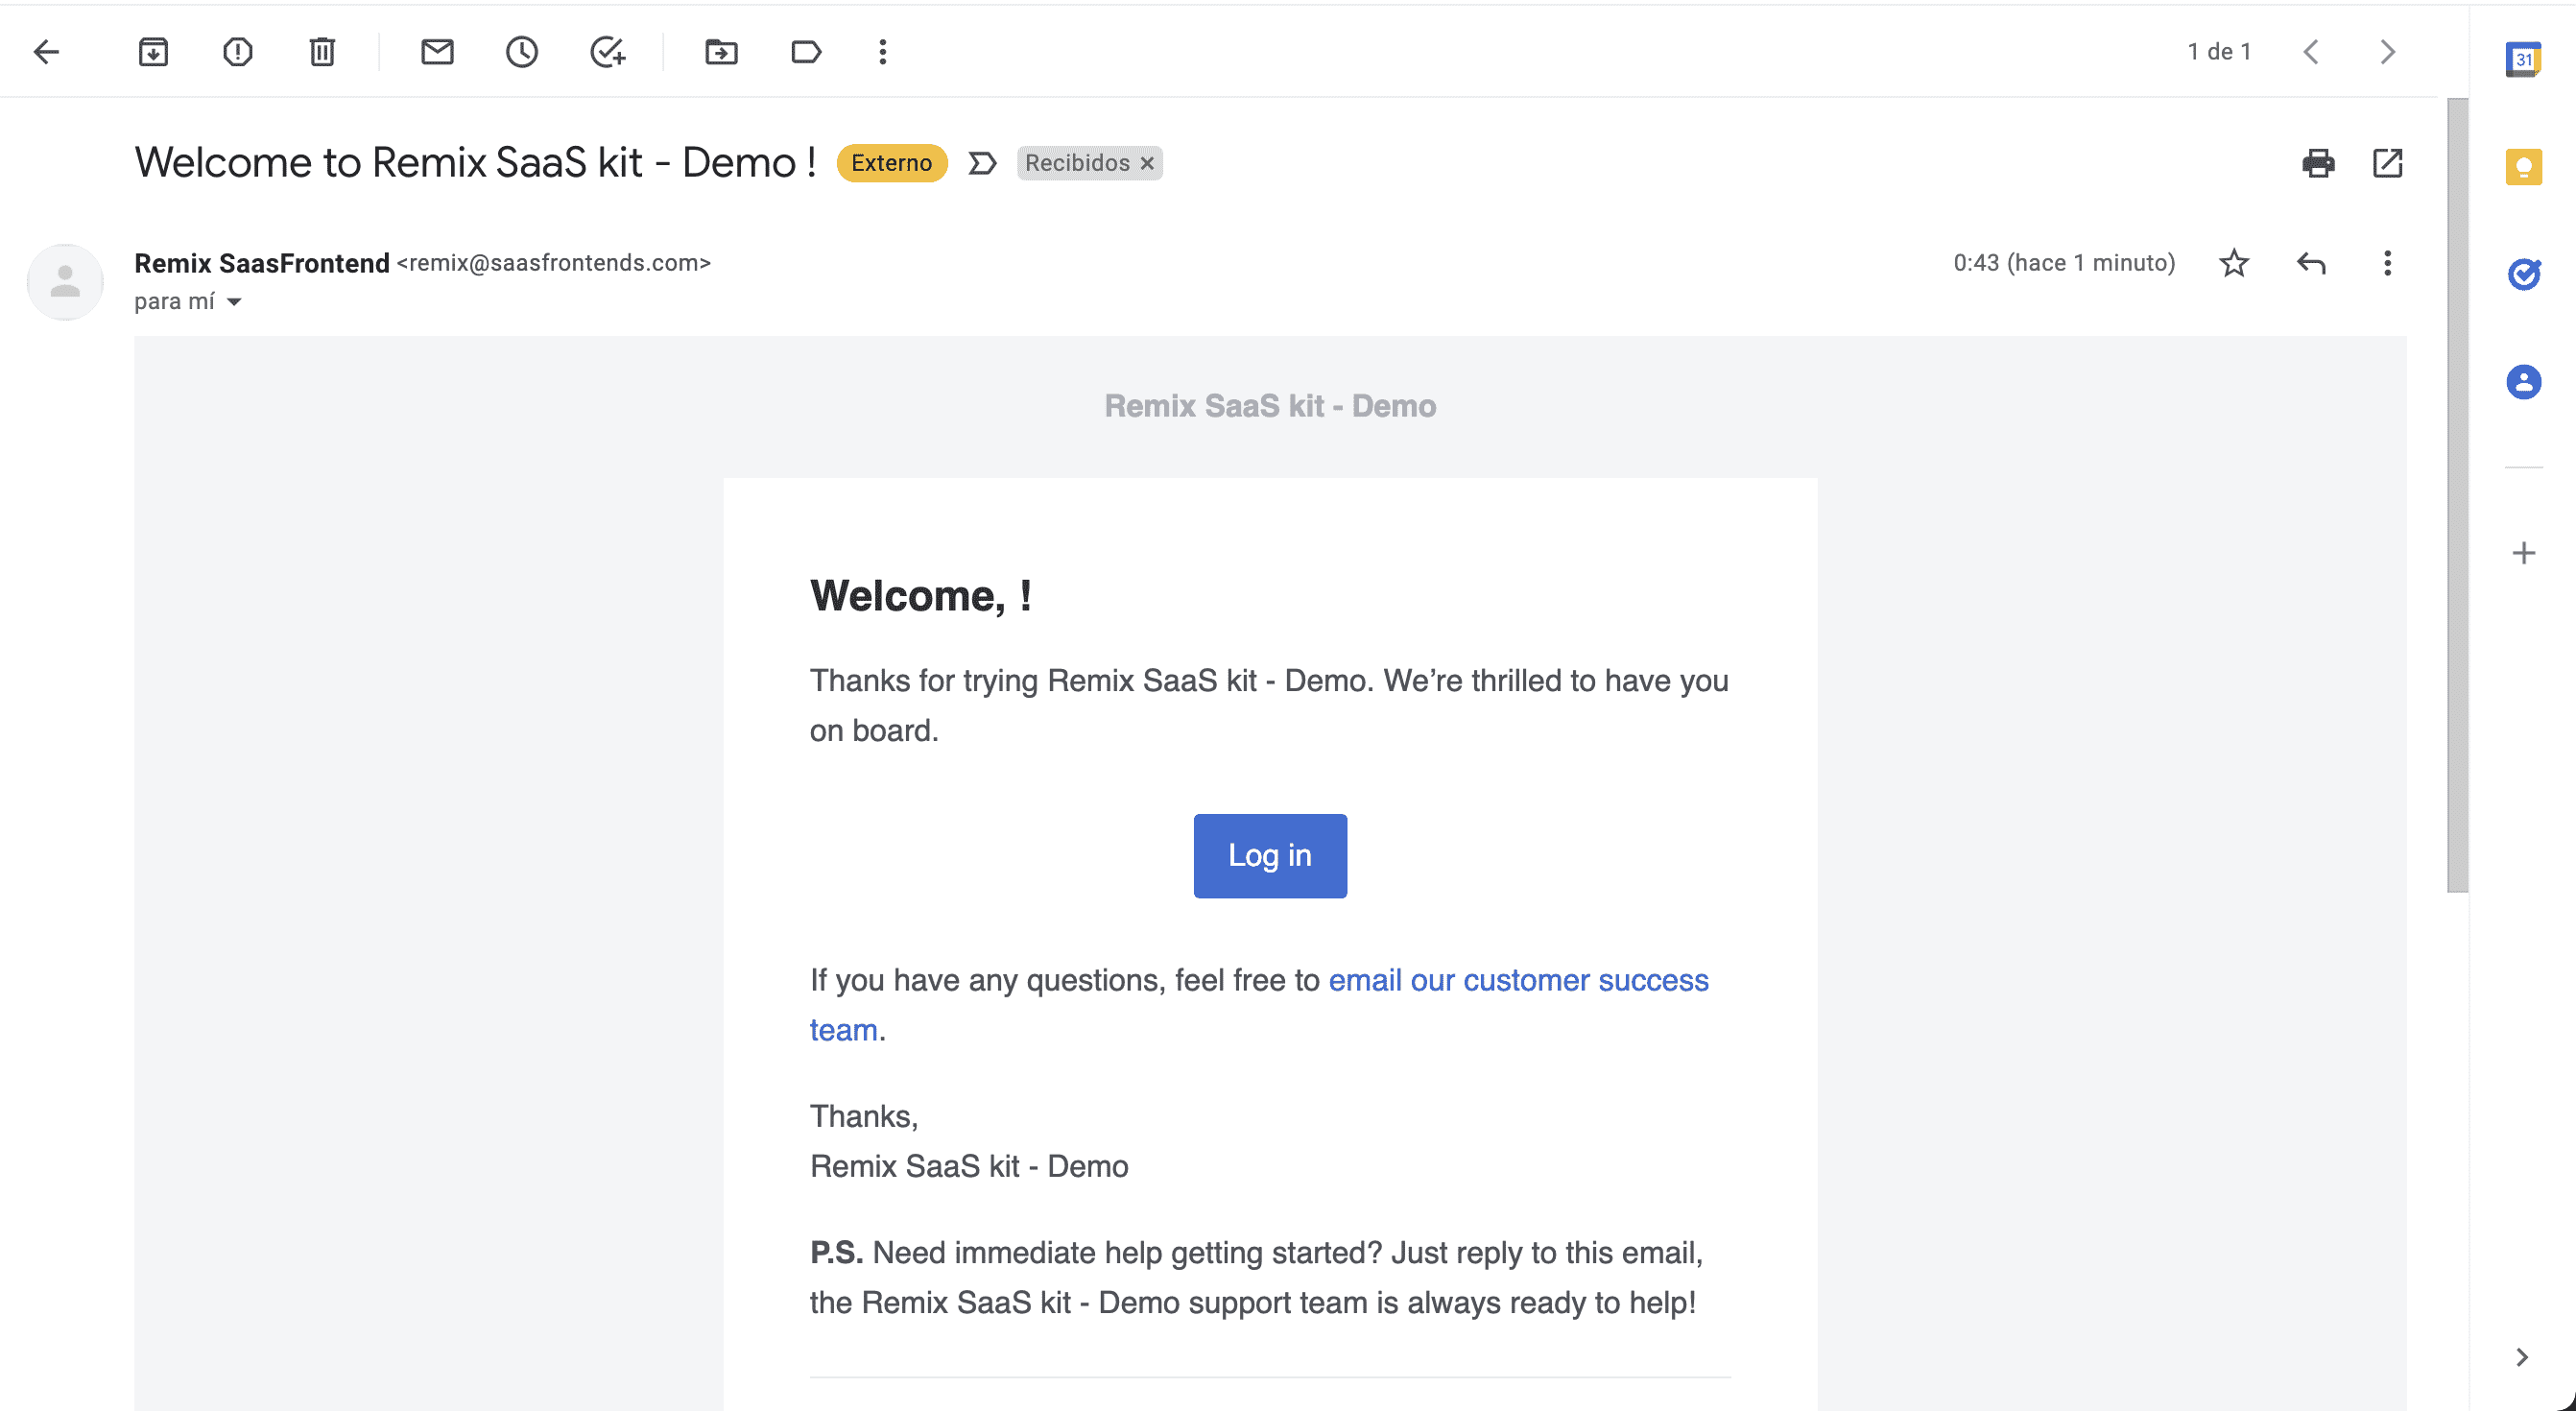The image size is (2576, 1411).
Task: Add email to Tasks
Action: tap(607, 52)
